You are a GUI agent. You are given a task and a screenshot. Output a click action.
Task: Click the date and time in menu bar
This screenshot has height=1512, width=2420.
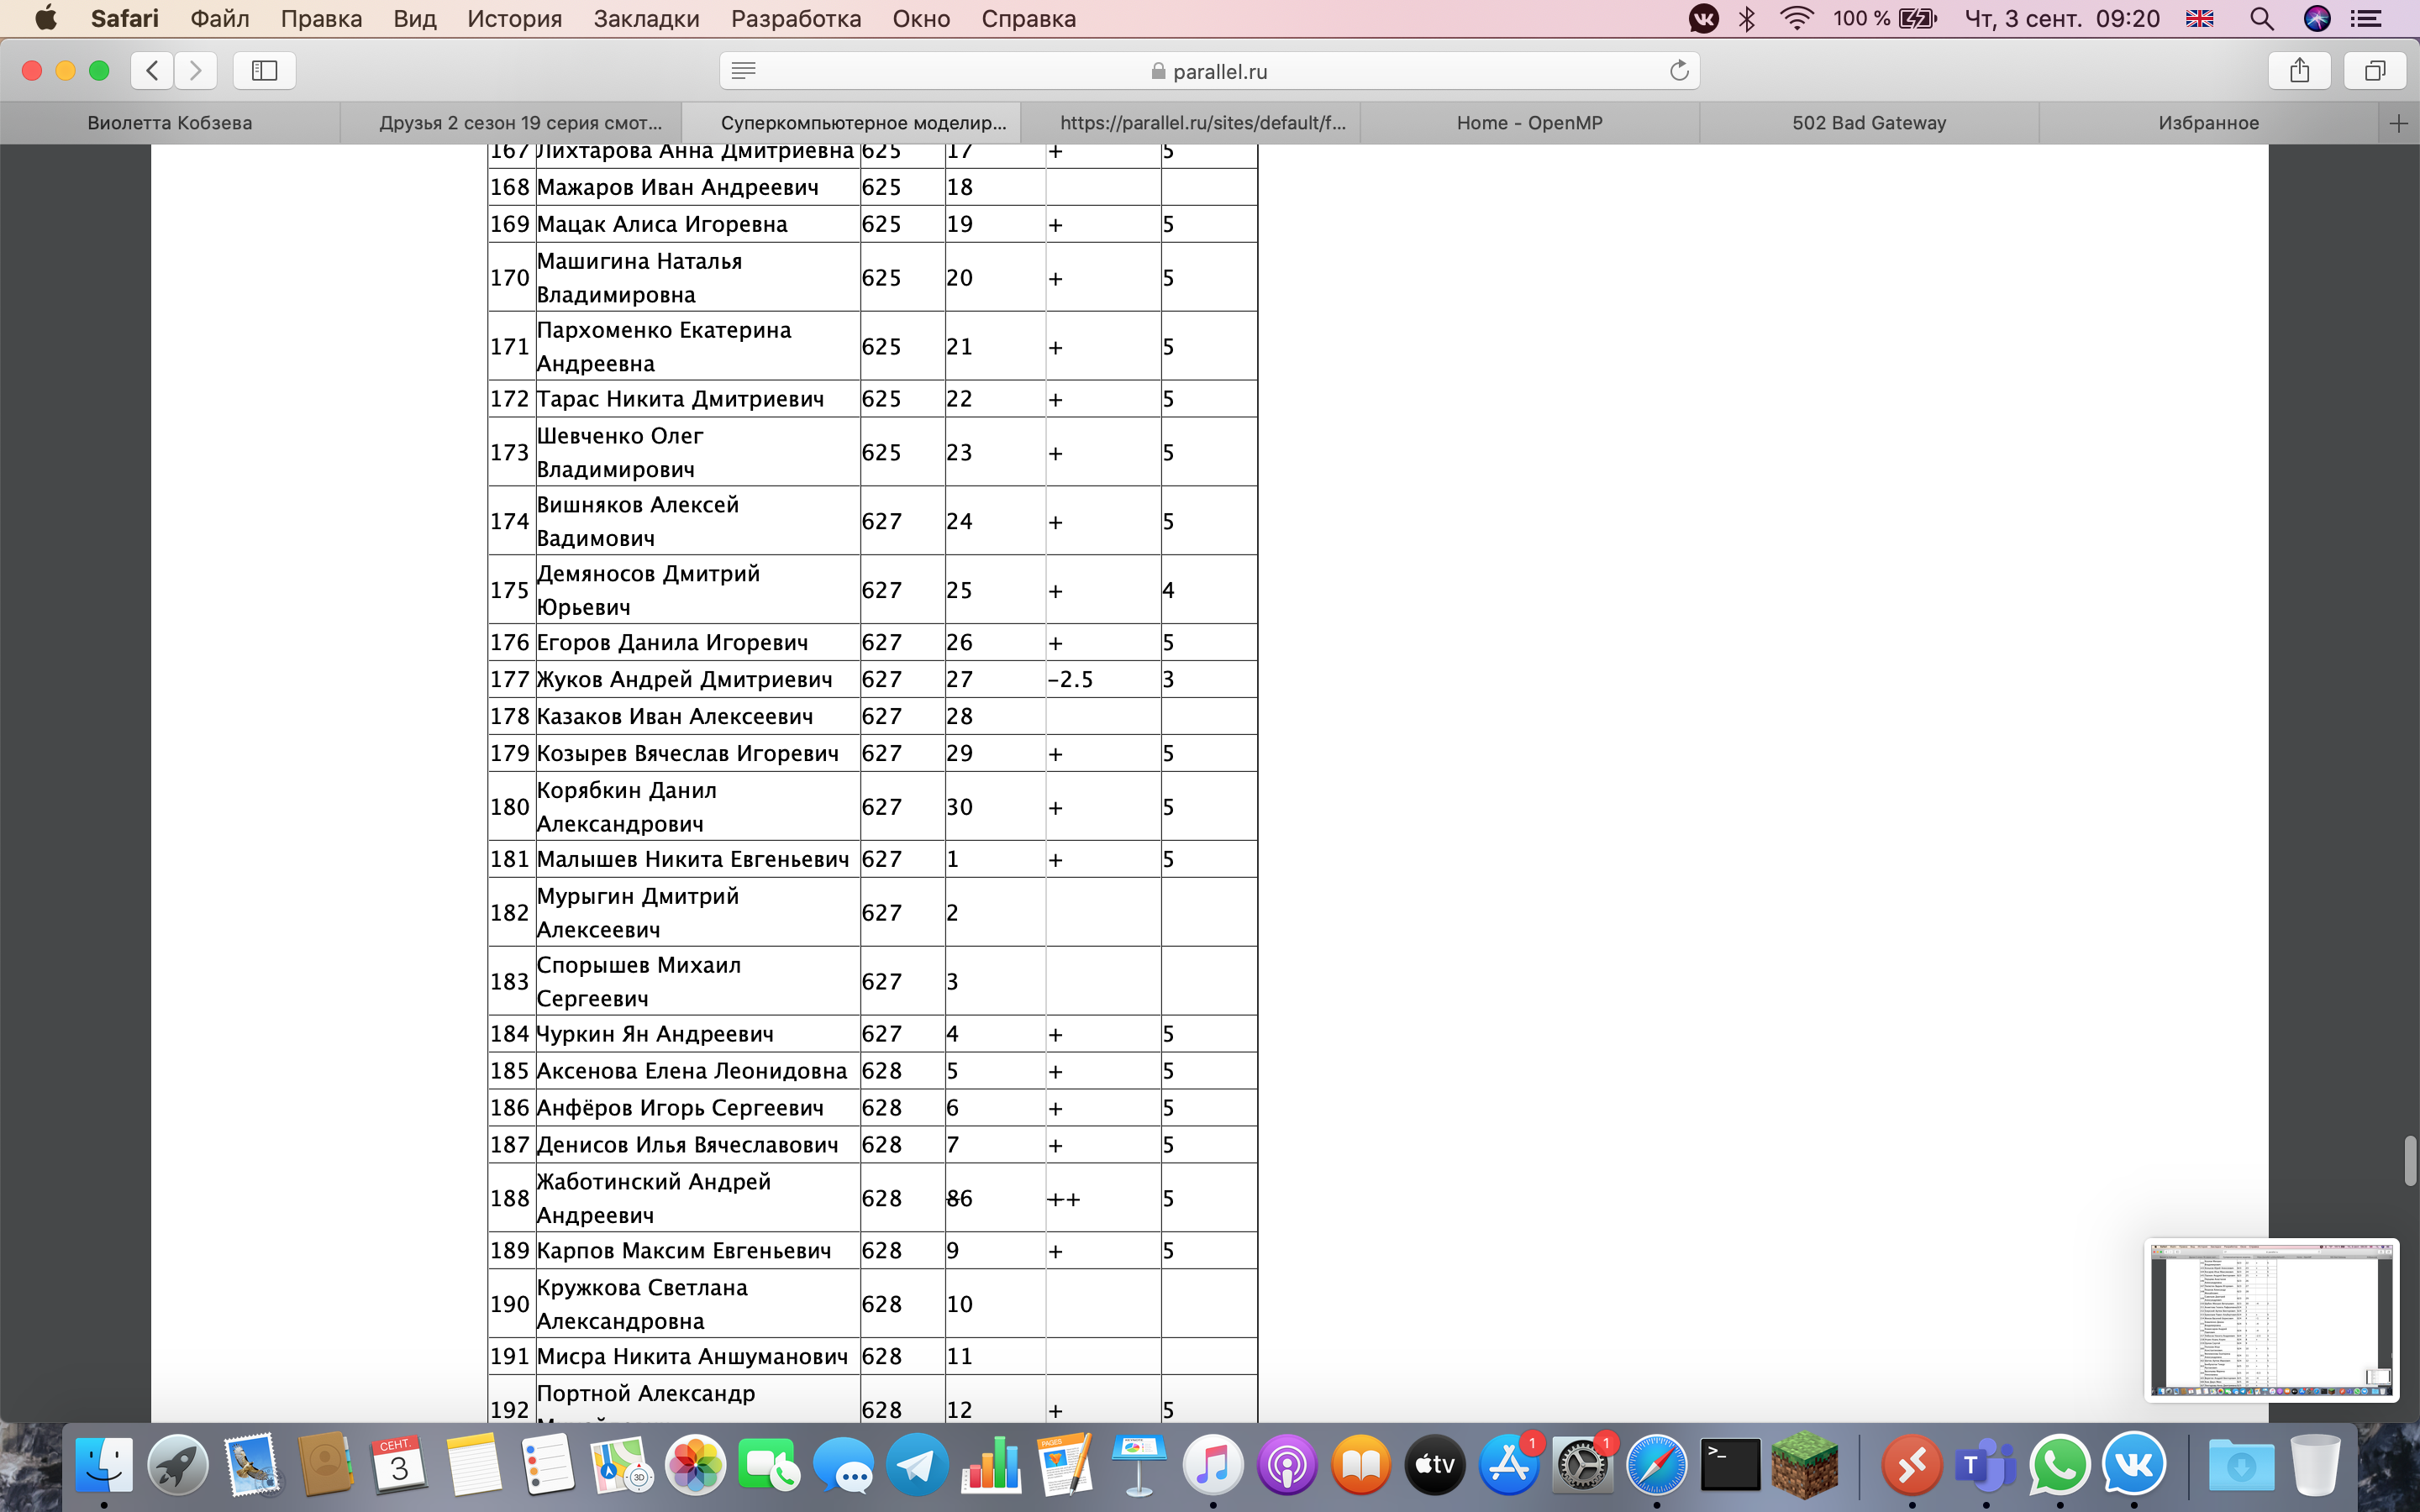[x=2062, y=18]
